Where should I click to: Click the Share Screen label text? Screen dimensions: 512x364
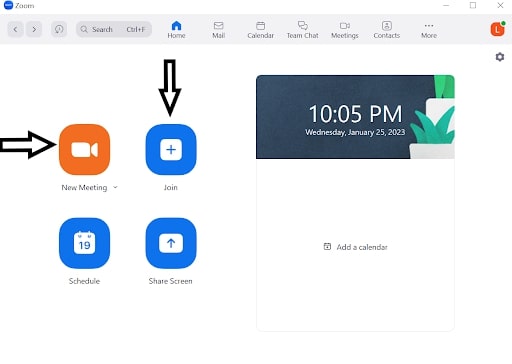(x=171, y=281)
